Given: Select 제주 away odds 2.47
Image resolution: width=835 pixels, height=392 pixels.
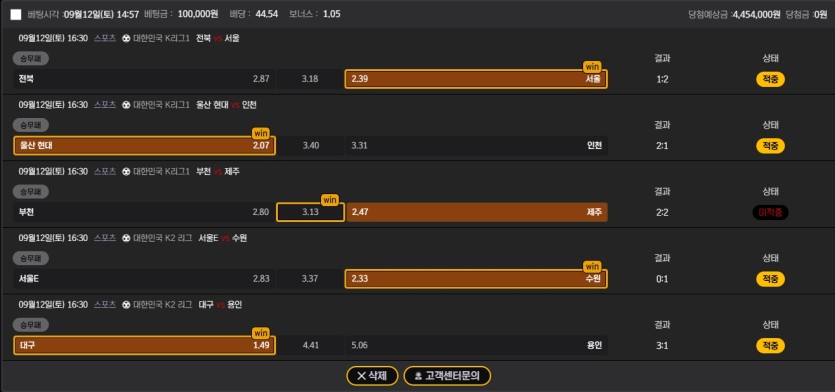Looking at the screenshot, I should (x=477, y=212).
